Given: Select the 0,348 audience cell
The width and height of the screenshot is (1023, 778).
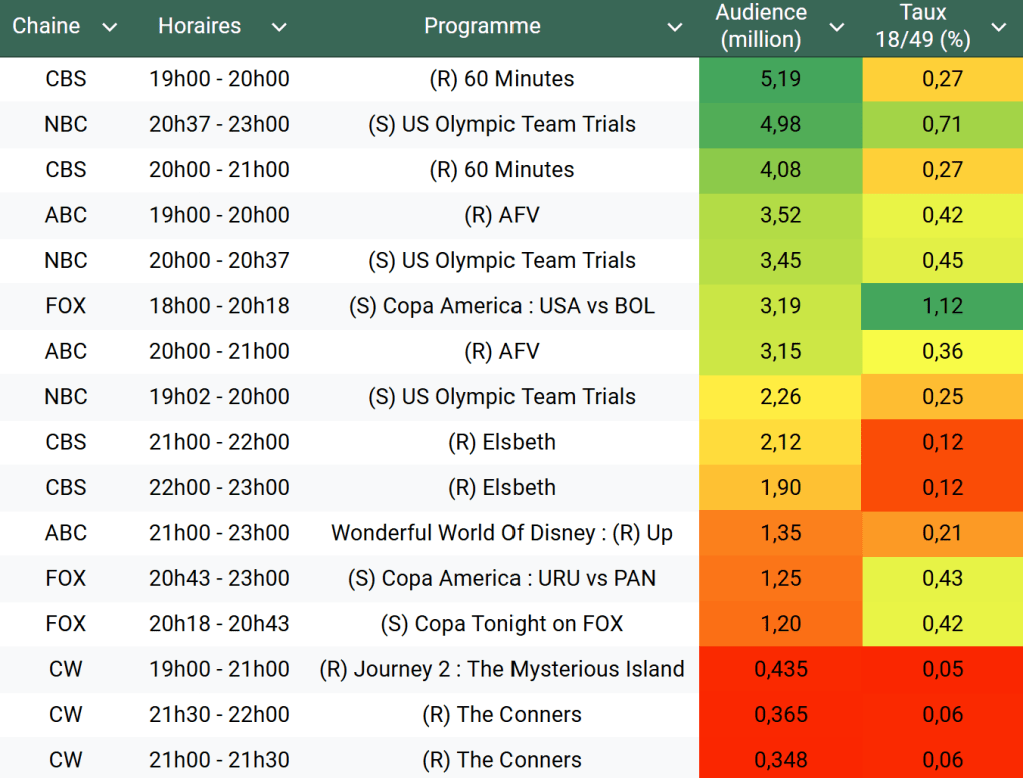Looking at the screenshot, I should 780,760.
